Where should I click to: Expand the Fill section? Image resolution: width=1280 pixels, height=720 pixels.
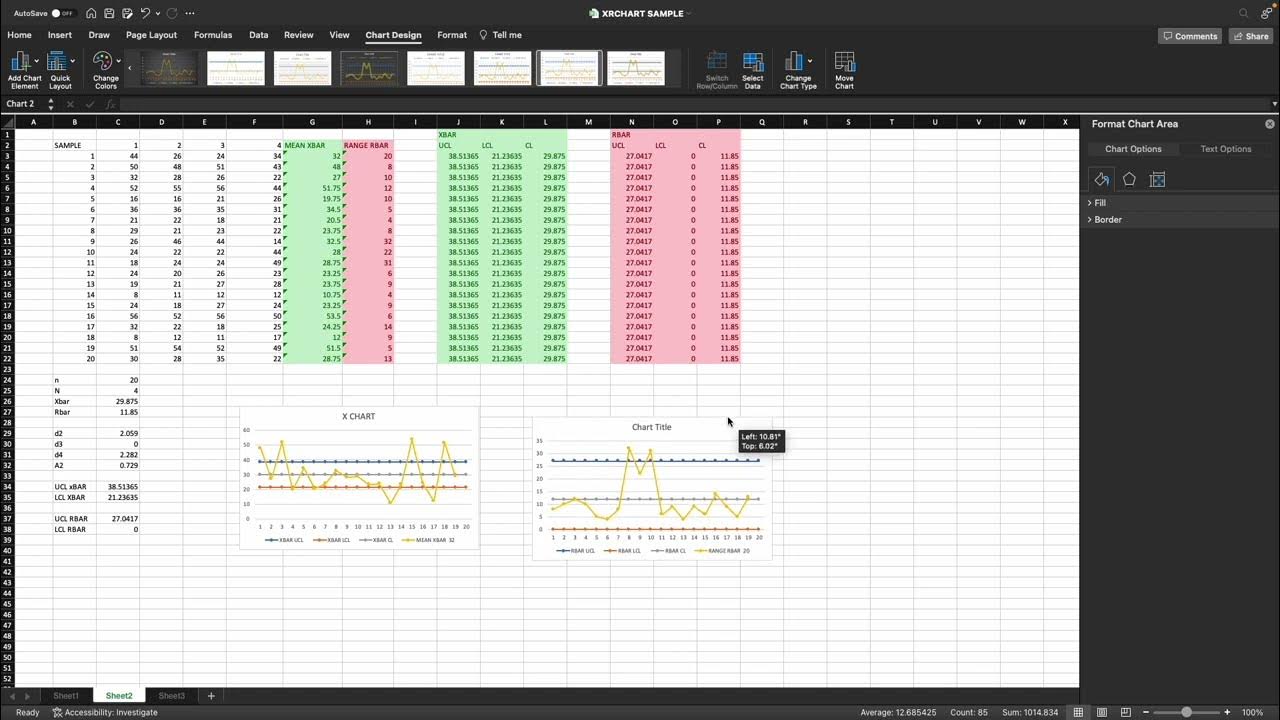1097,203
